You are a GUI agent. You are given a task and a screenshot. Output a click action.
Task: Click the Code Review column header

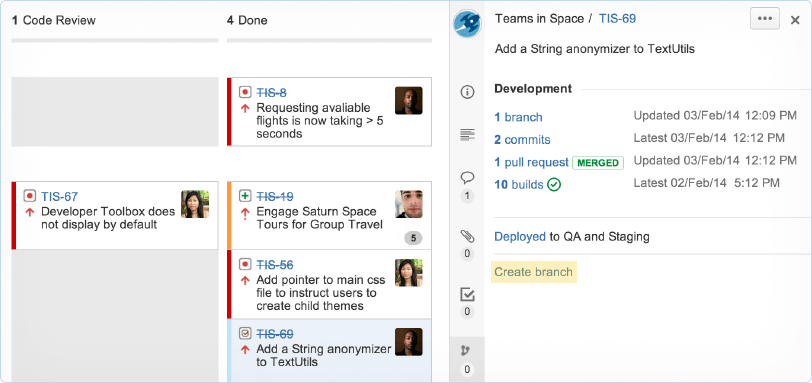point(53,20)
